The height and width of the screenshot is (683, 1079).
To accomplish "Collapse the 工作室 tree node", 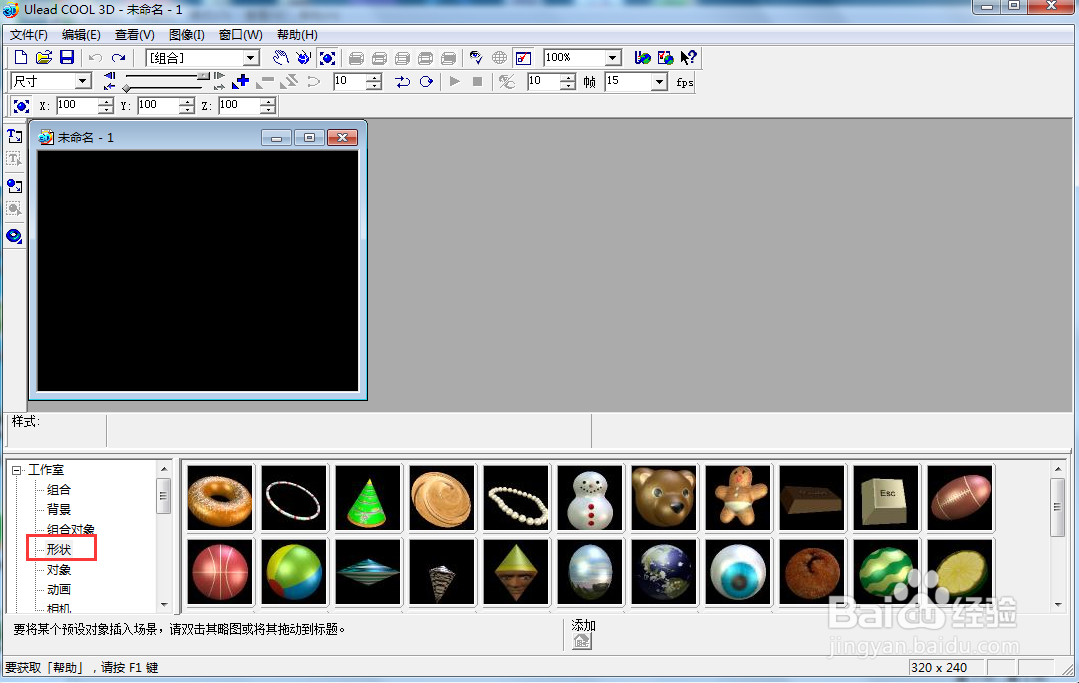I will tap(17, 470).
